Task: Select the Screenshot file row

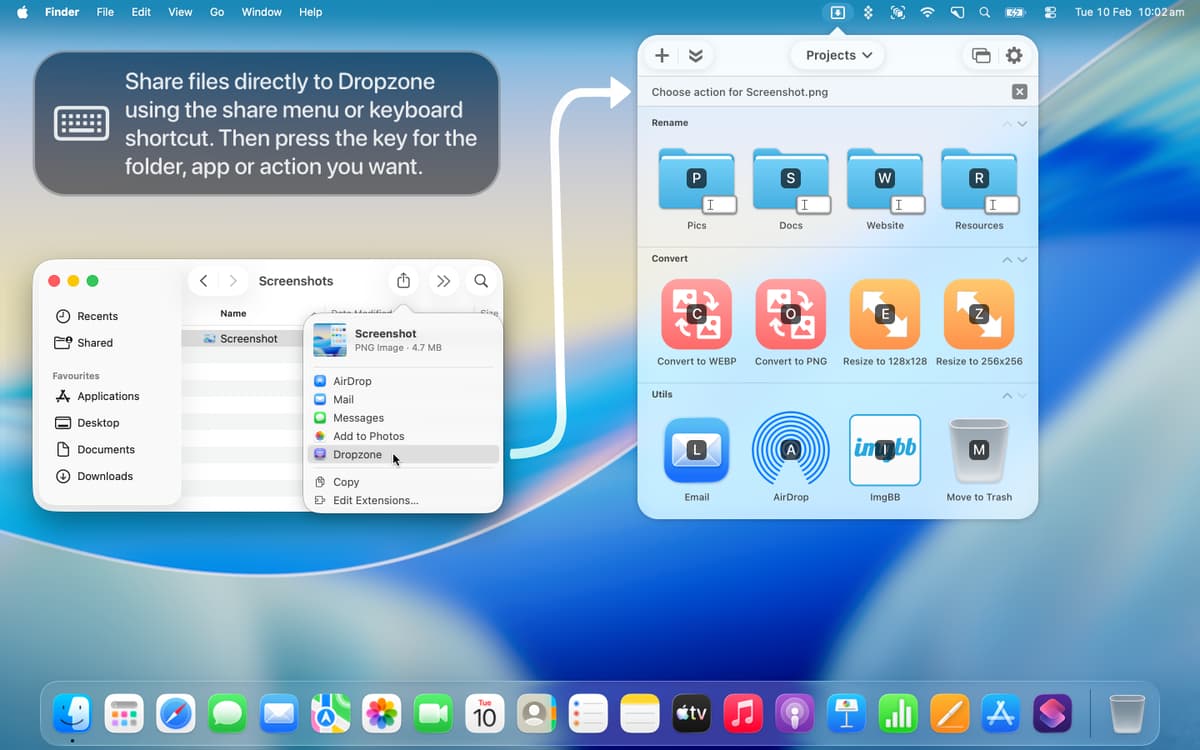Action: (248, 339)
